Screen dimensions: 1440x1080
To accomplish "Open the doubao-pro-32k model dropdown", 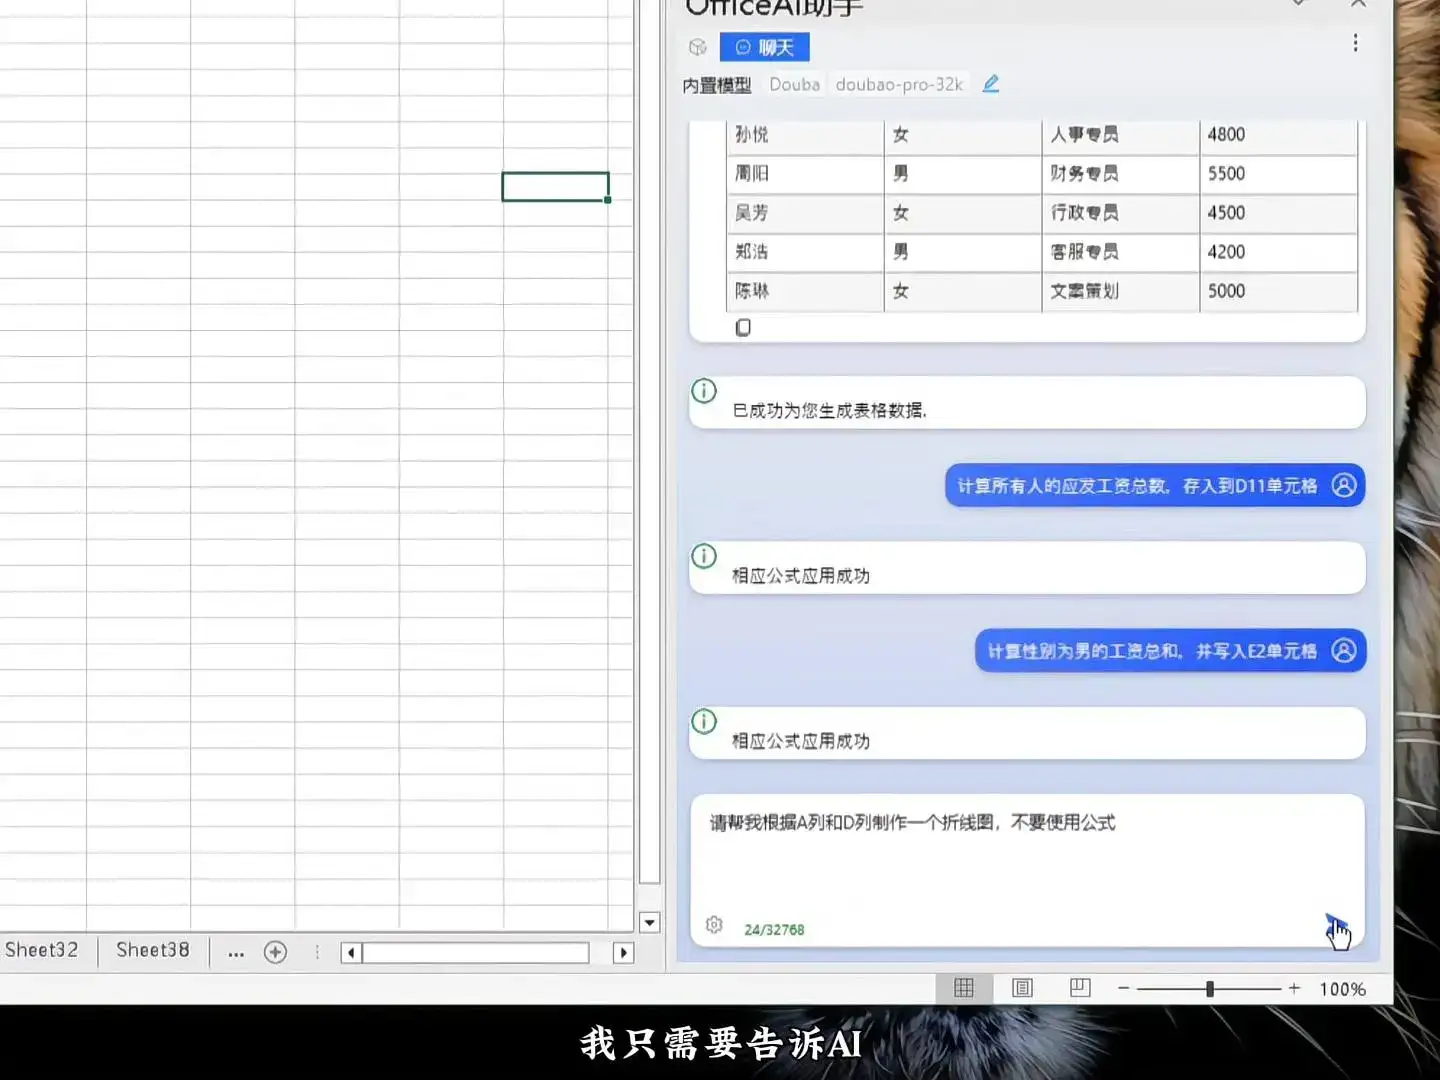I will tap(898, 84).
